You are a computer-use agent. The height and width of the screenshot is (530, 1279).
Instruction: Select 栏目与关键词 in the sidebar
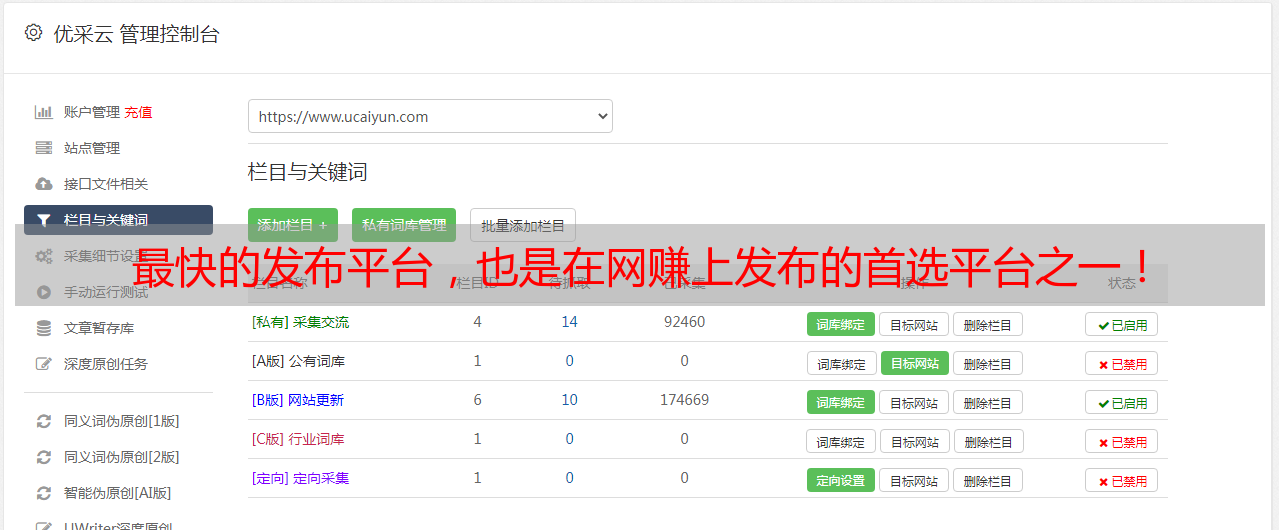coord(118,220)
